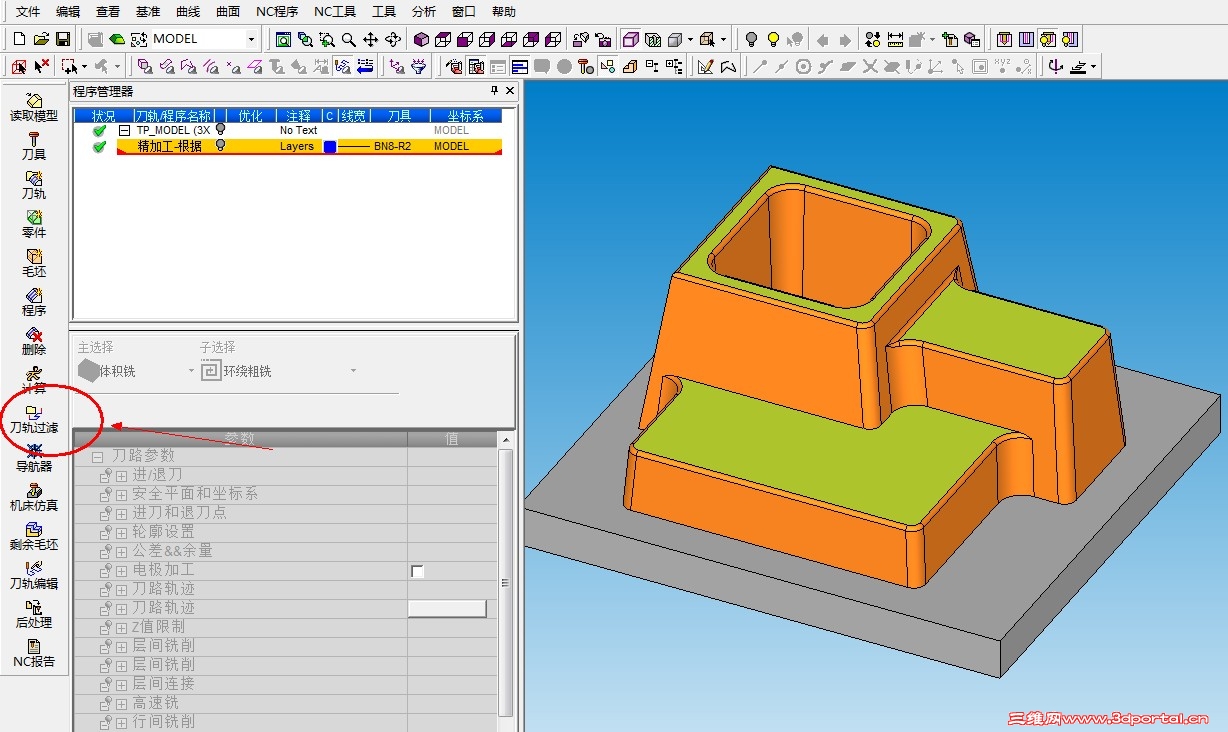
Task: Open the 主选择 体积铣 dropdown
Action: (x=192, y=371)
